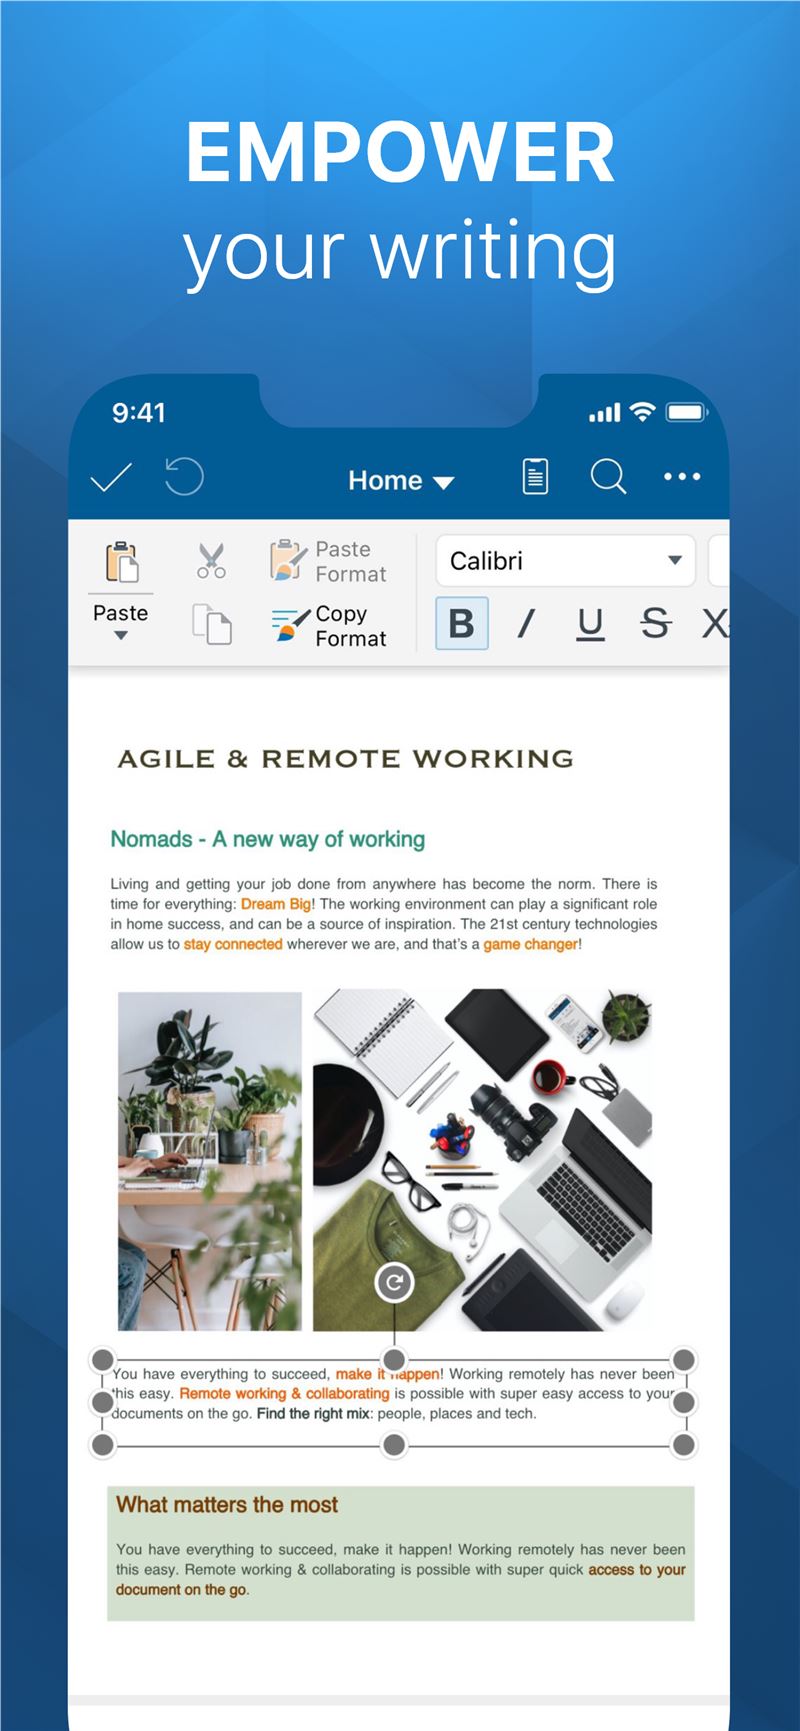Select Copy Format tool
800x1731 pixels.
[328, 626]
